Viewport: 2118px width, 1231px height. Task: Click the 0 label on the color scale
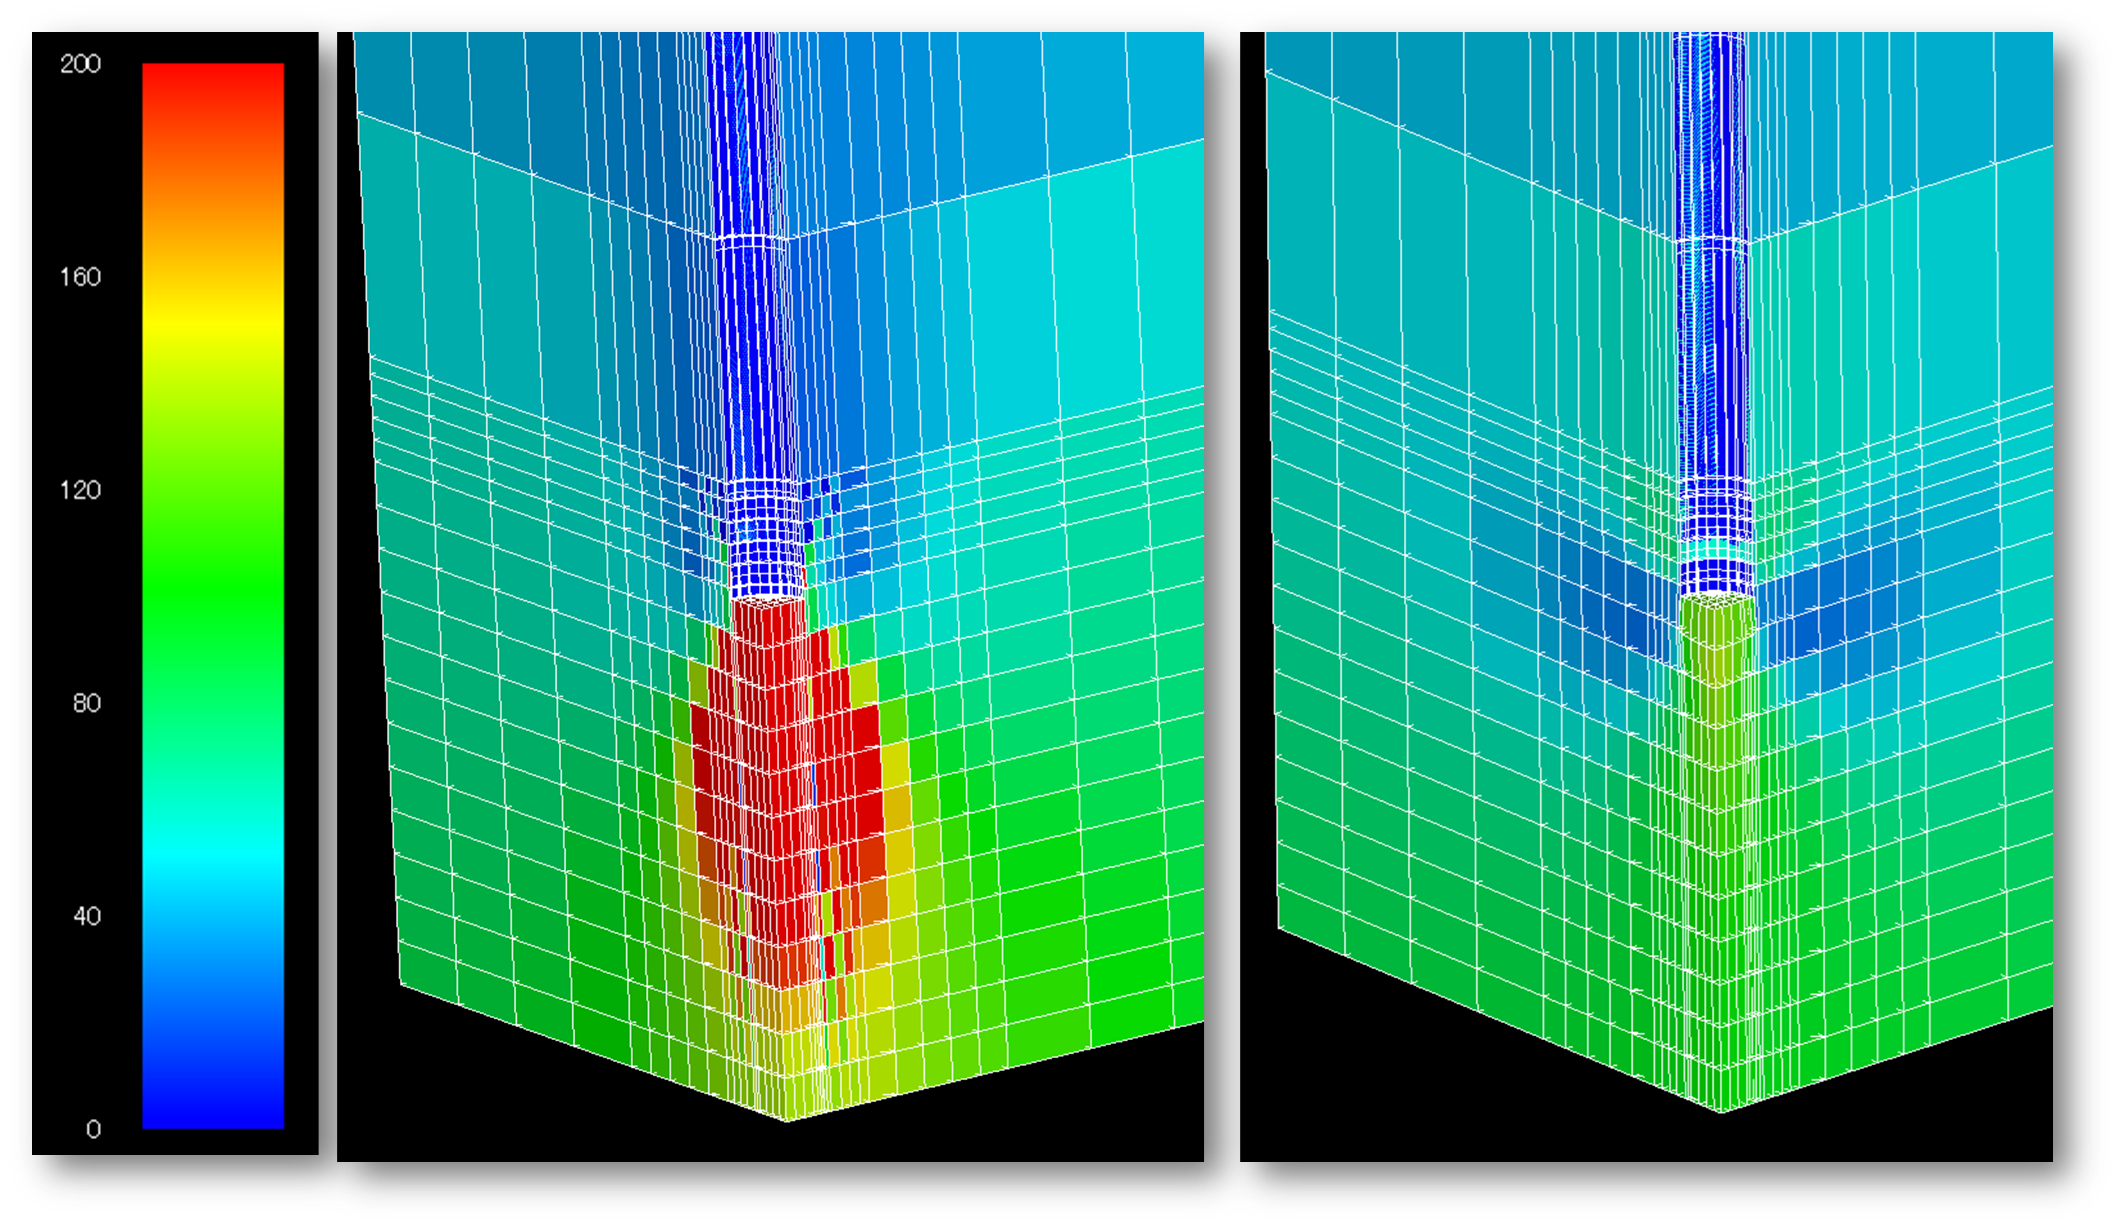pos(93,1129)
